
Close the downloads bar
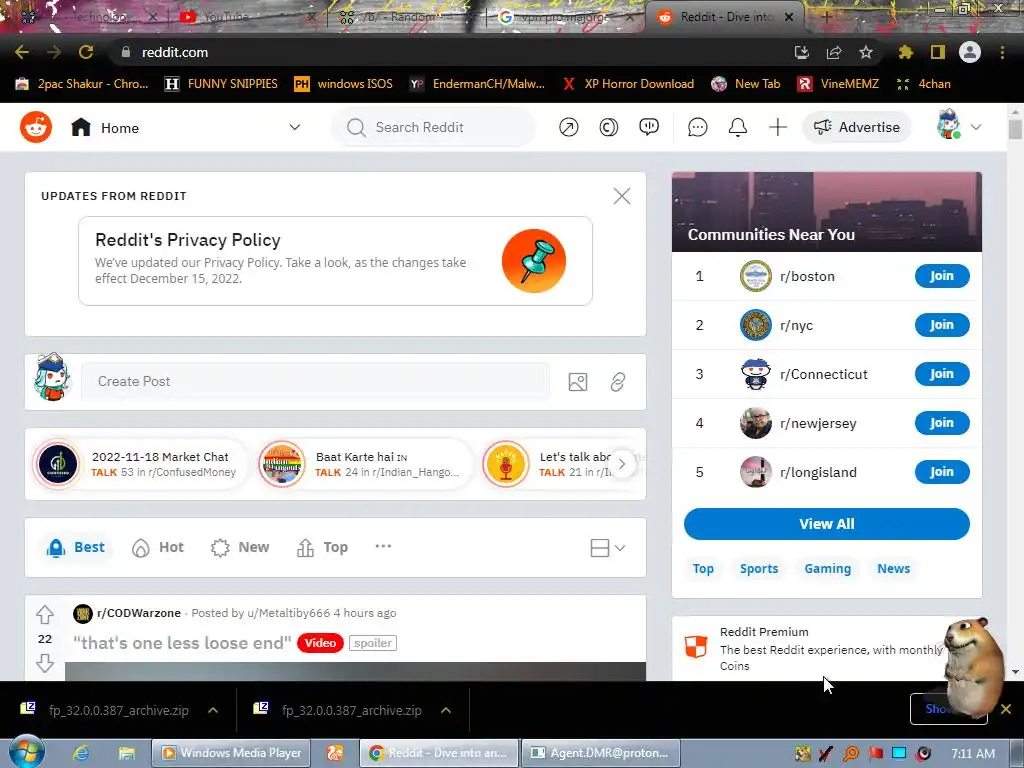pyautogui.click(x=1006, y=709)
